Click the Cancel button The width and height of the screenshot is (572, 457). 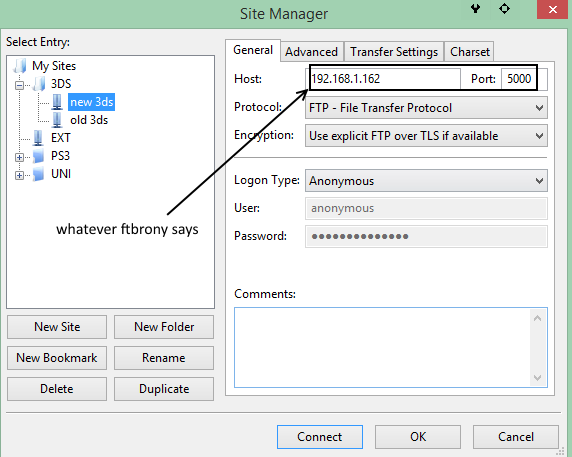point(516,437)
